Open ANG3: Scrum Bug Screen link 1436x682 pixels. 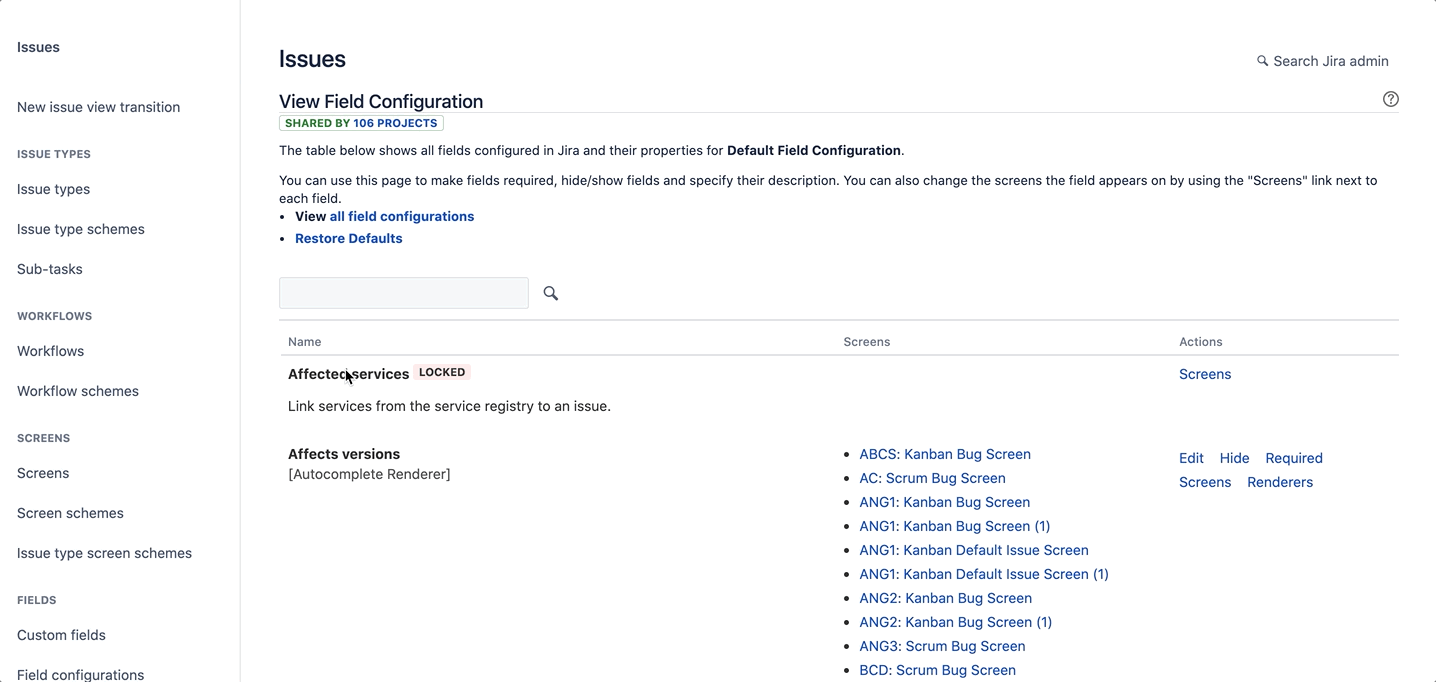pos(942,646)
